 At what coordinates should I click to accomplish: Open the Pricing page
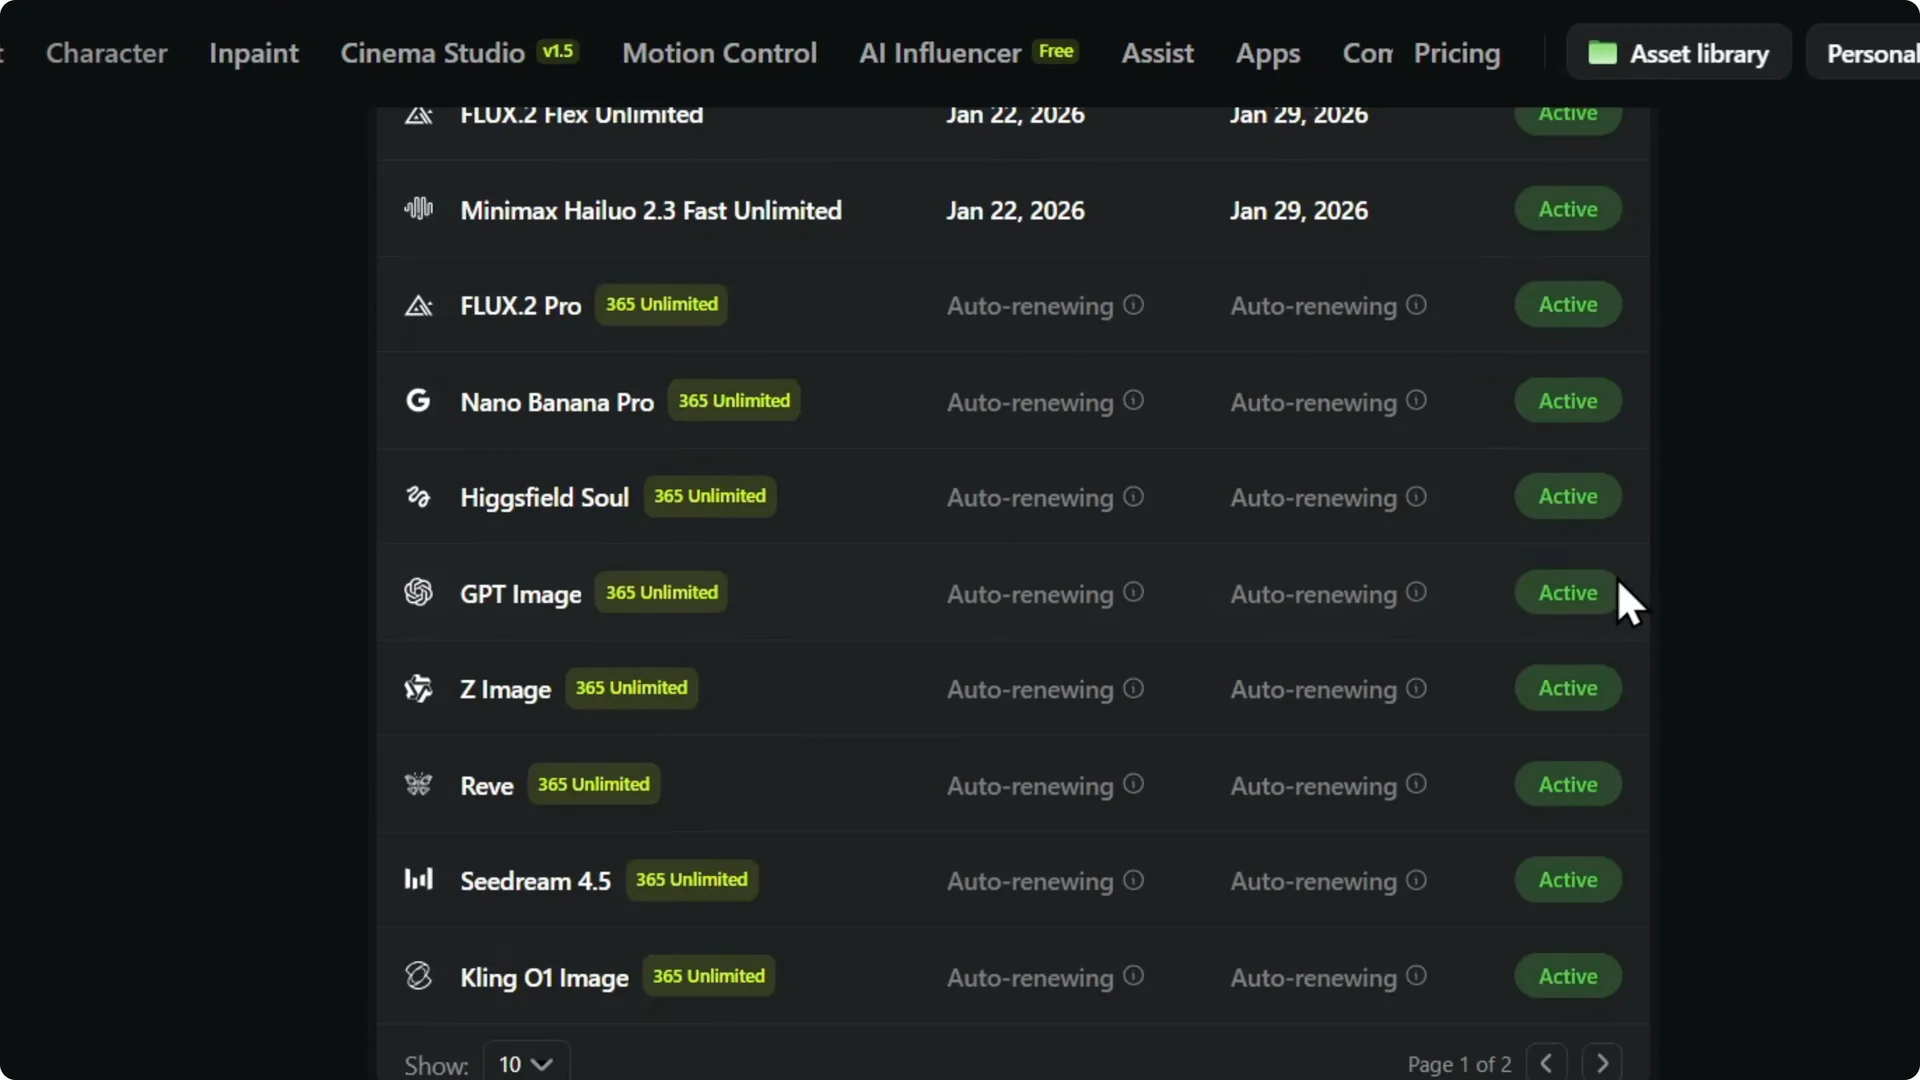[1456, 53]
